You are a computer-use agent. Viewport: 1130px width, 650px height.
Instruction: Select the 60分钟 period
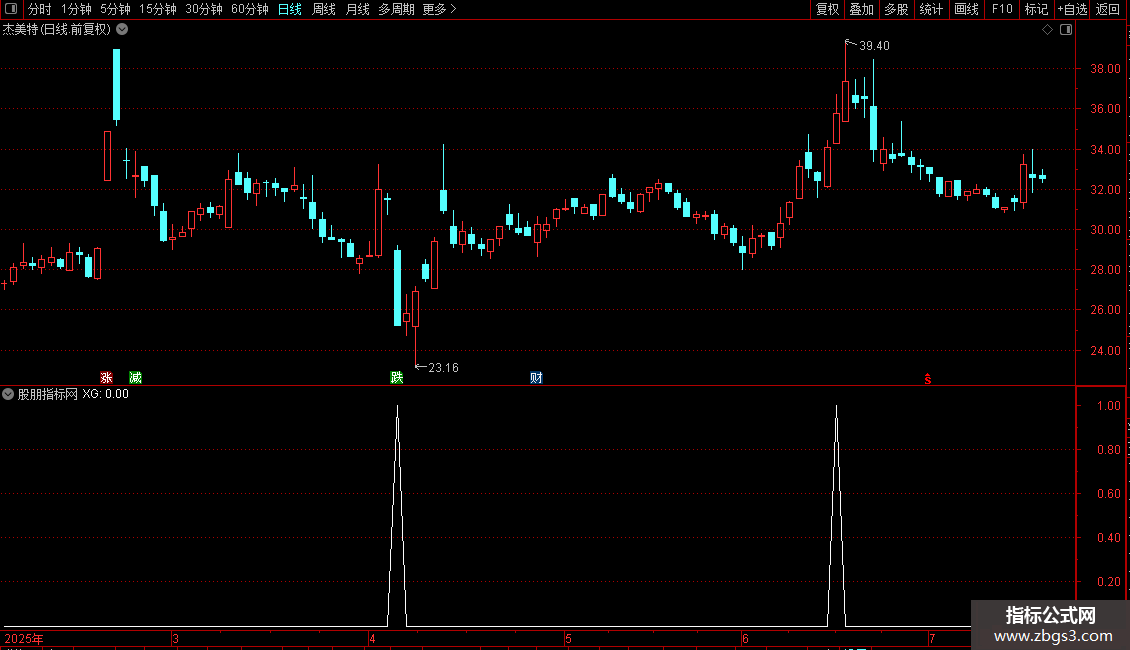point(250,9)
